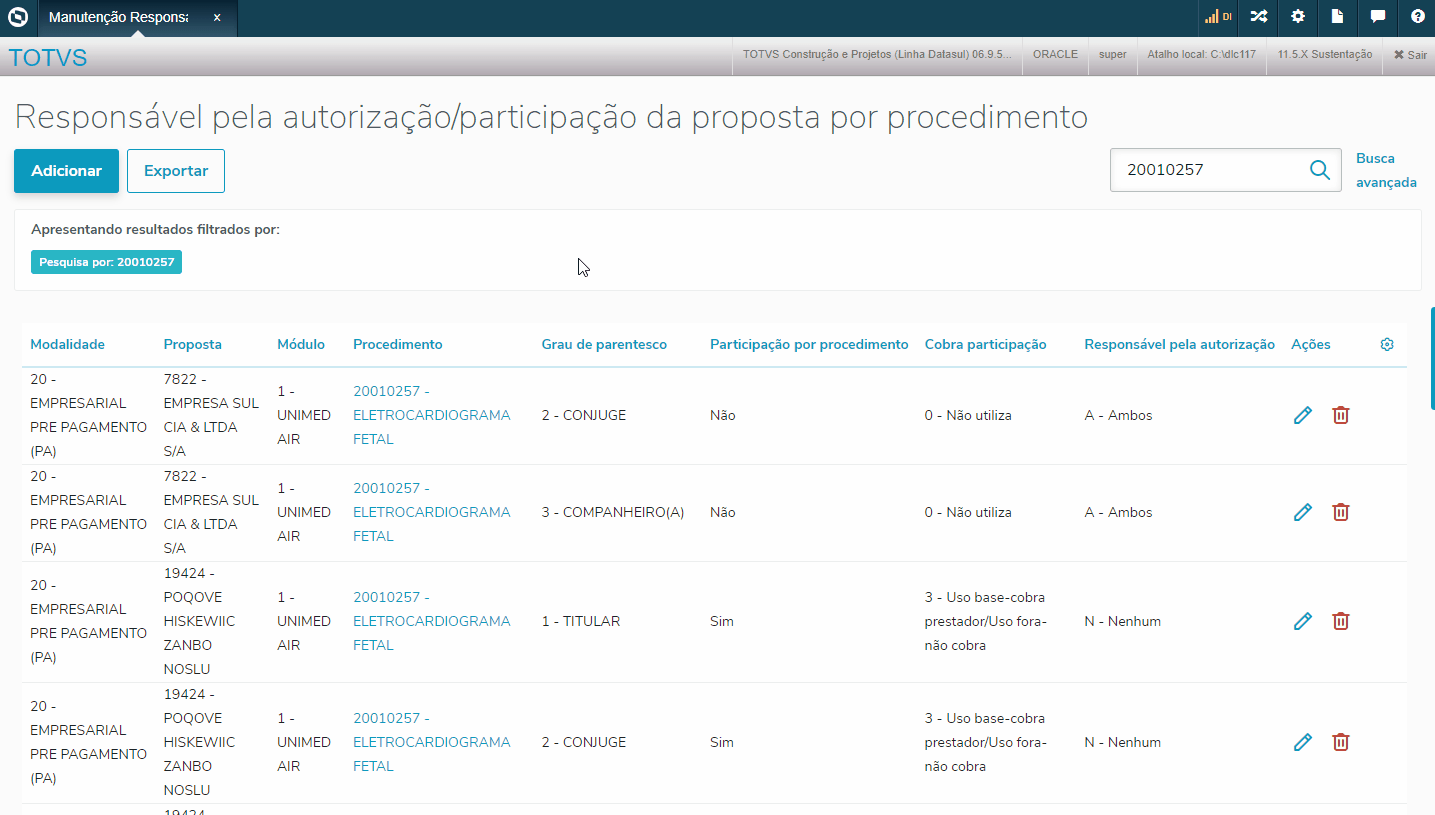Sort by Procedimento column header
Viewport: 1435px width, 815px height.
pyautogui.click(x=398, y=344)
